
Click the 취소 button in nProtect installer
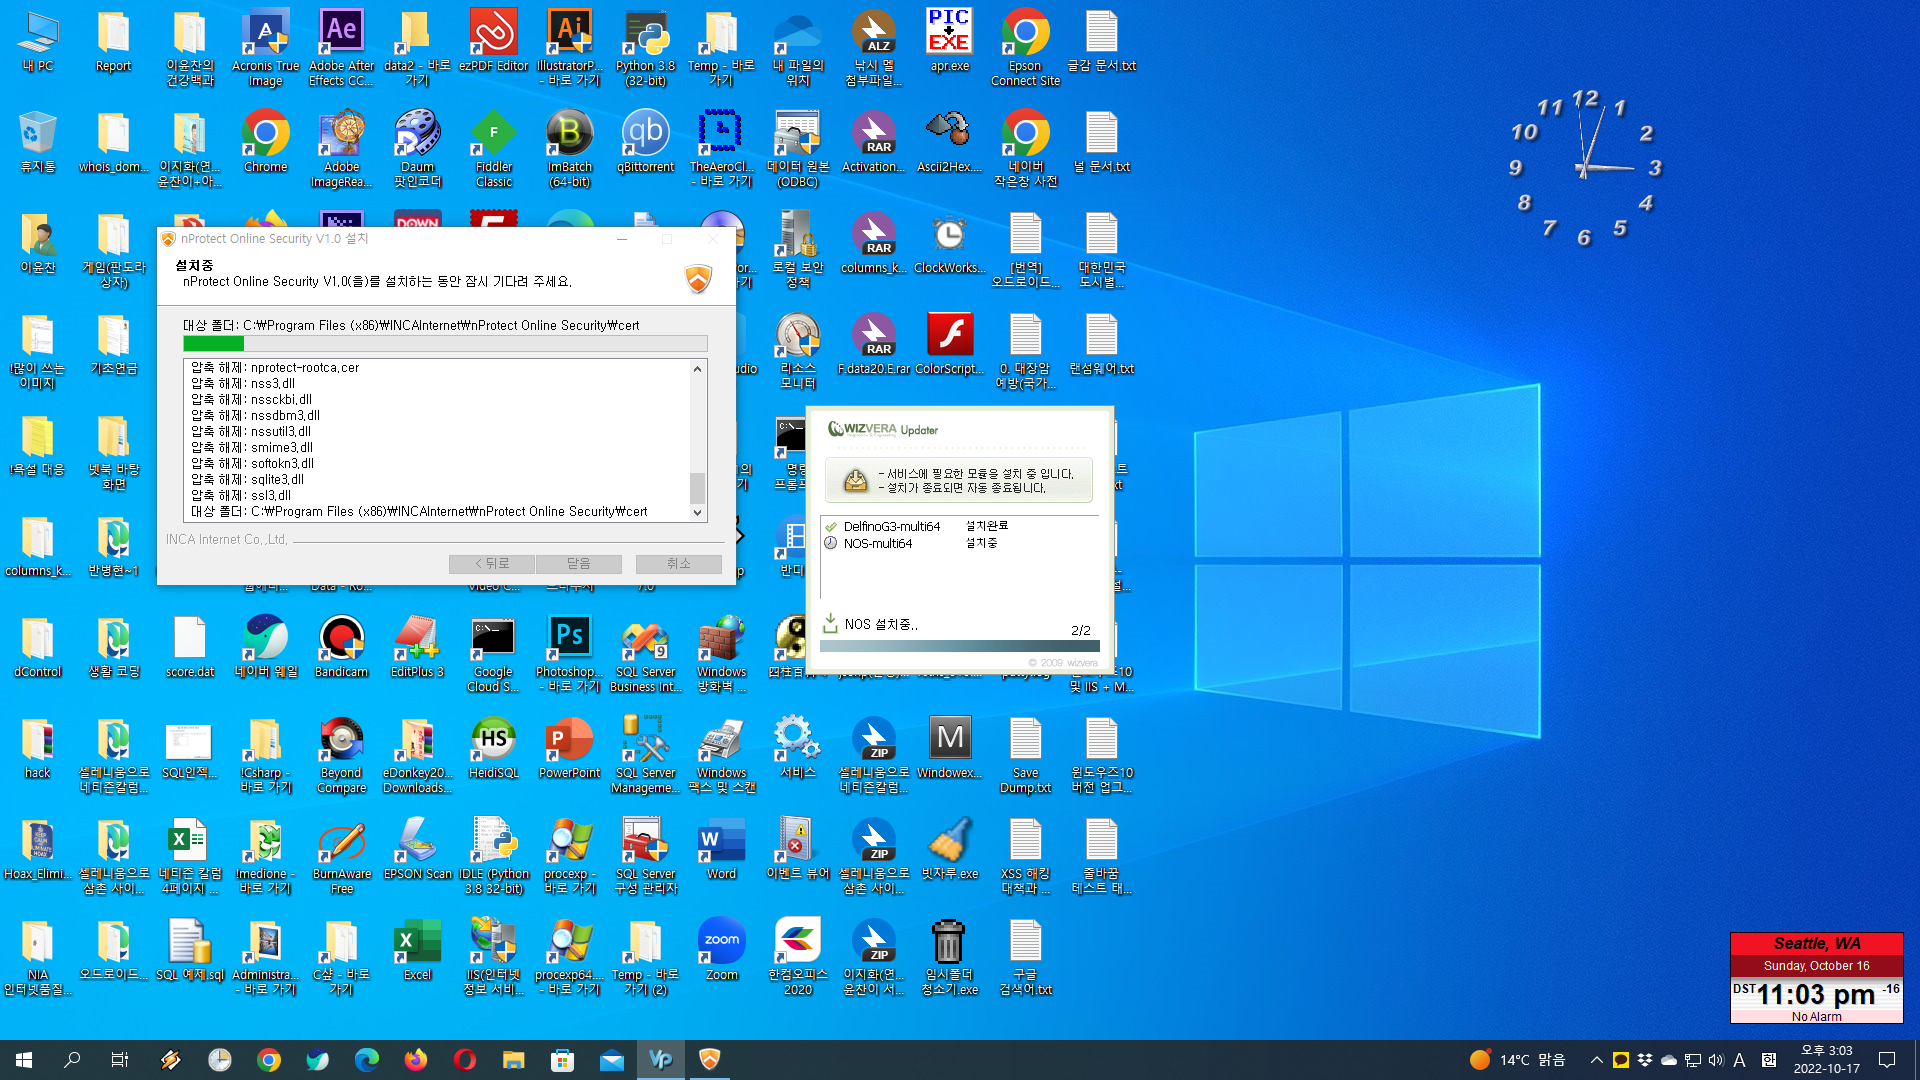point(678,564)
